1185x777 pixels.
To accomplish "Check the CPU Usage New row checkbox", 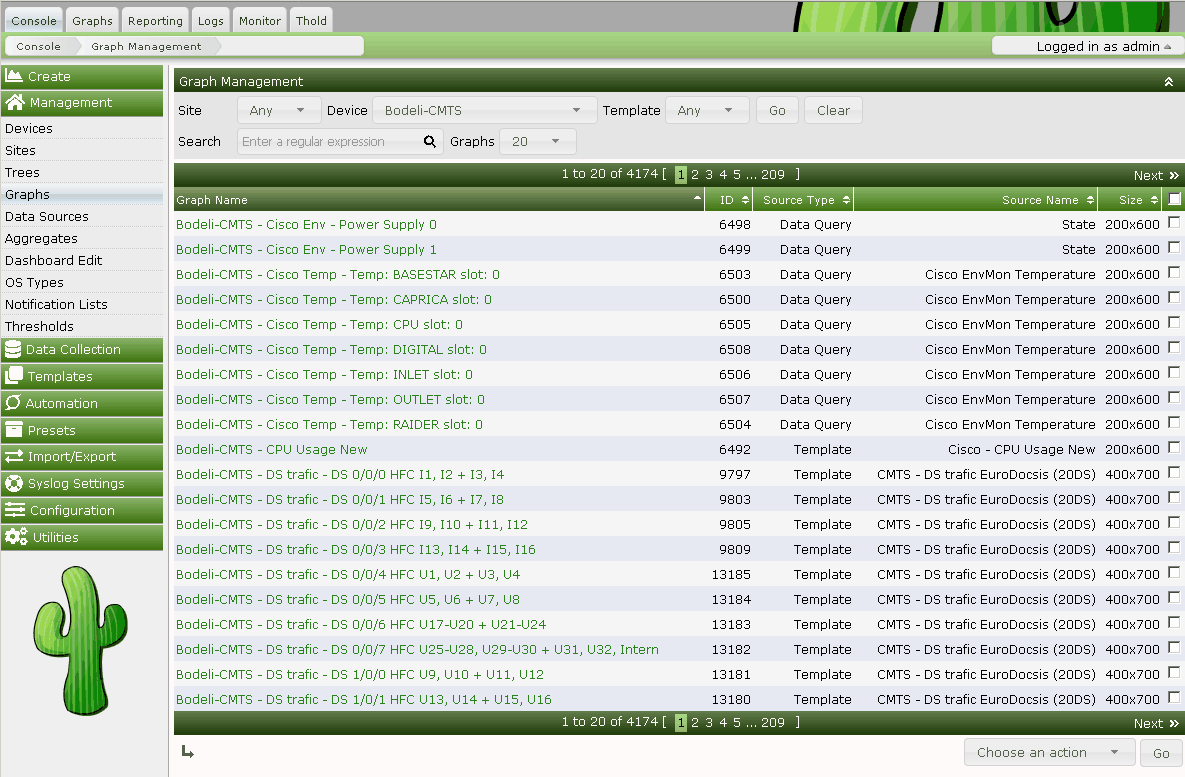I will tap(1174, 447).
